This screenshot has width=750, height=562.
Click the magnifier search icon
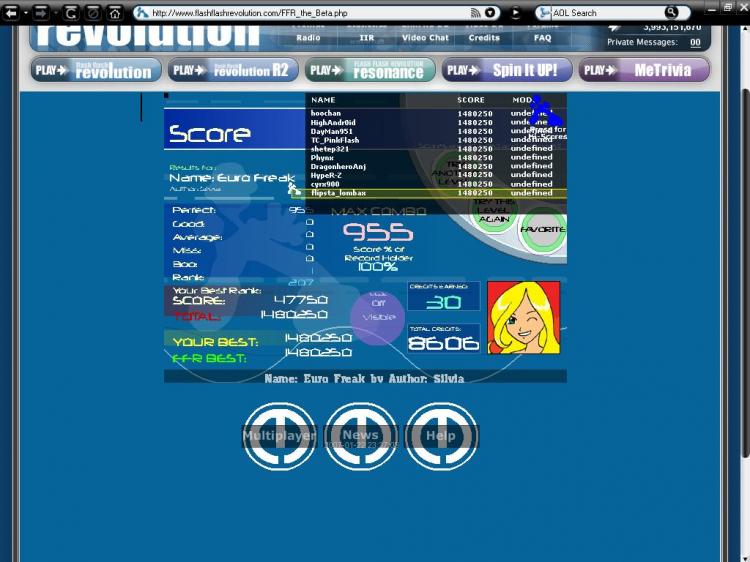tap(672, 12)
